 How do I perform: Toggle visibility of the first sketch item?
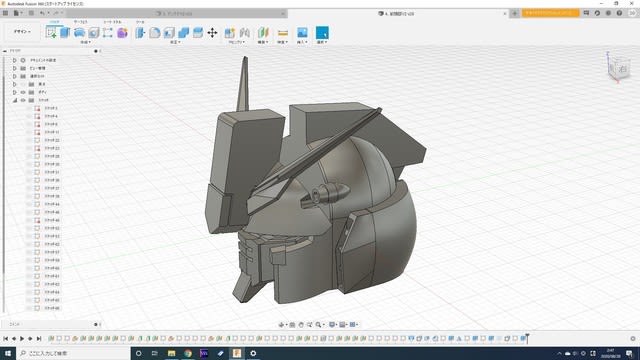pos(29,108)
